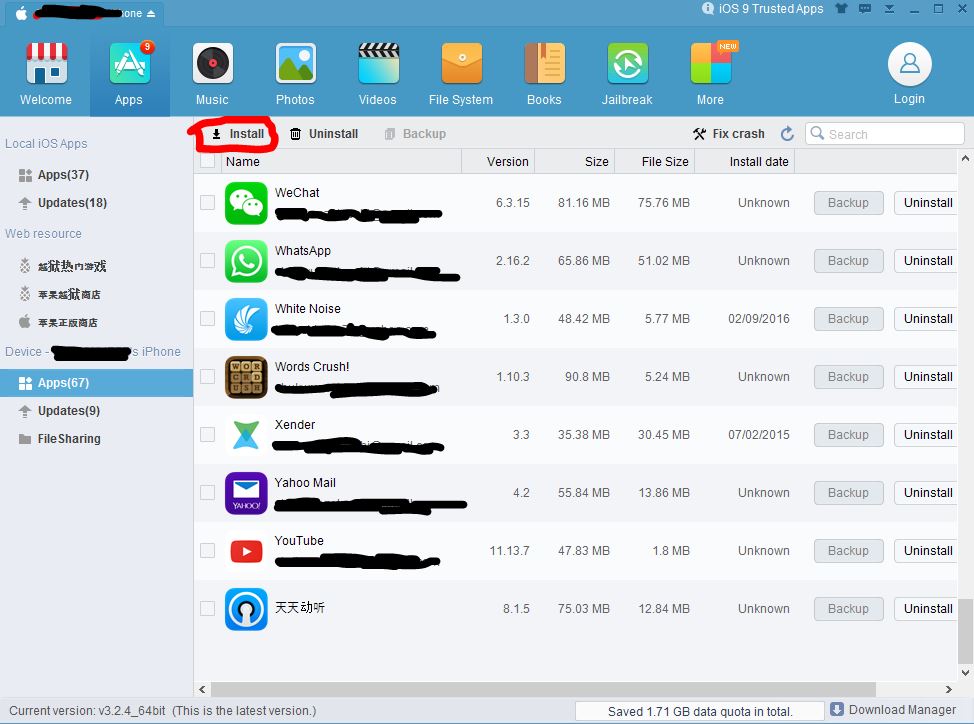Click Backup in the WhatsApp row
The width and height of the screenshot is (974, 724).
click(x=849, y=261)
